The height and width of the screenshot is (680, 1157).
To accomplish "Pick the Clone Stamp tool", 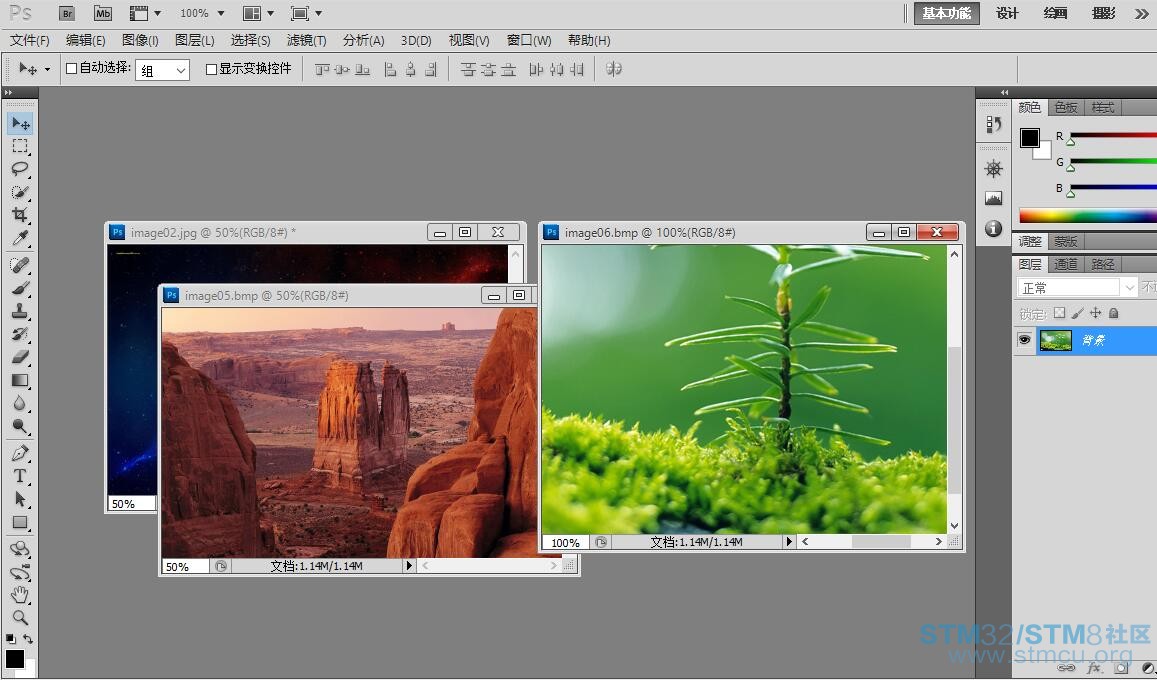I will click(x=20, y=310).
